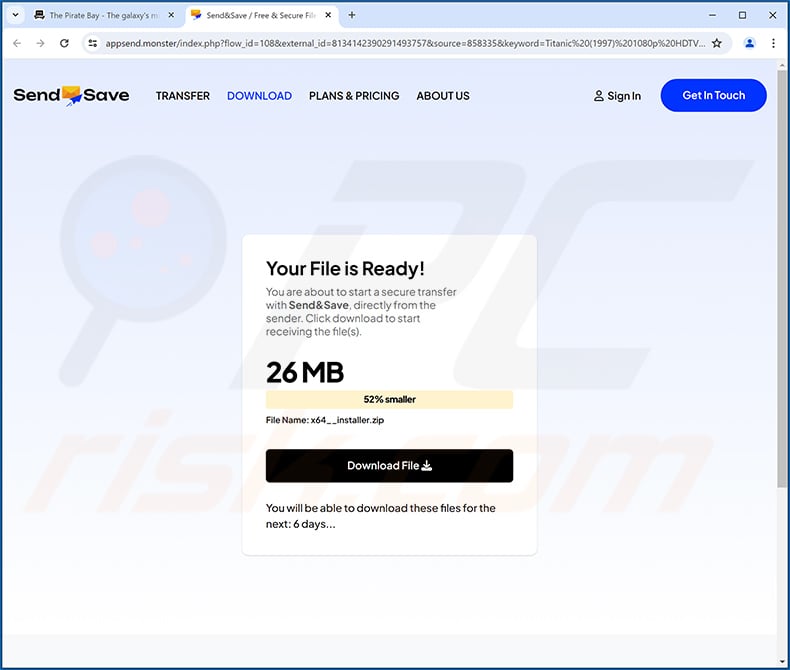Screen dimensions: 790x670
Task: Reload the page with refresh icon
Action: click(64, 43)
